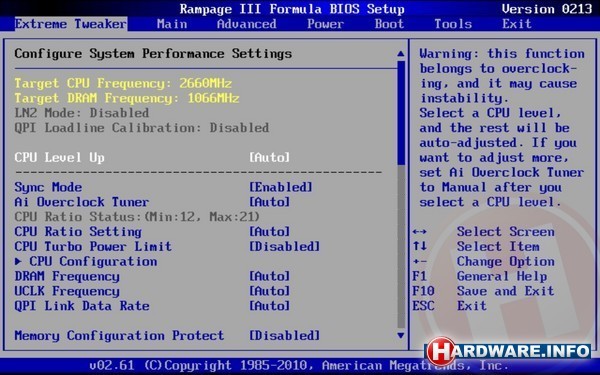Click the left-right arrows Select Screen icon
The height and width of the screenshot is (375, 600).
pyautogui.click(x=419, y=232)
